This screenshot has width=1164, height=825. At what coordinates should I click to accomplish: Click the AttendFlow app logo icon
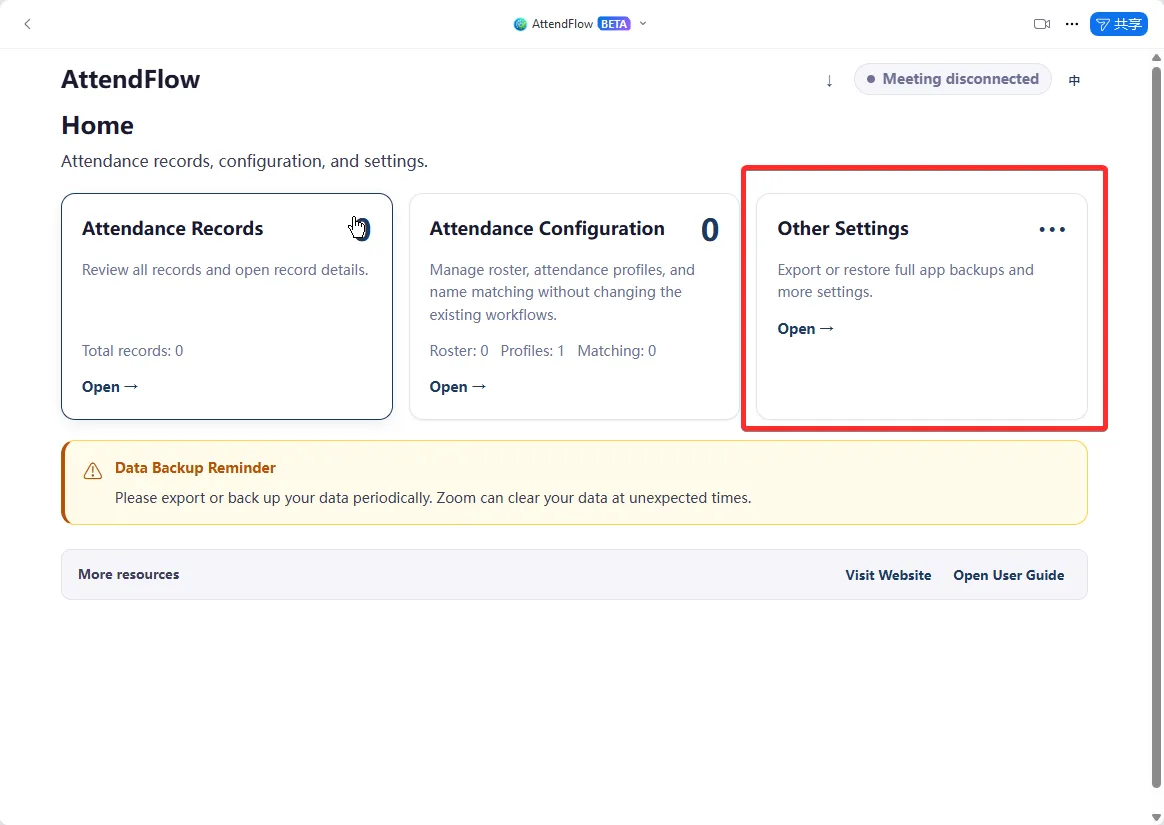tap(520, 24)
